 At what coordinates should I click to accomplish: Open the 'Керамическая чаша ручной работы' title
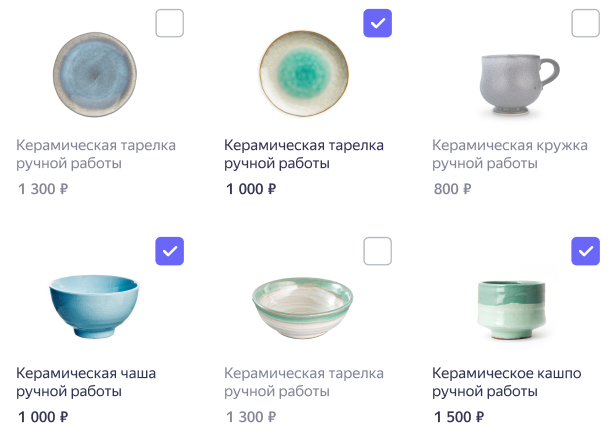click(86, 382)
